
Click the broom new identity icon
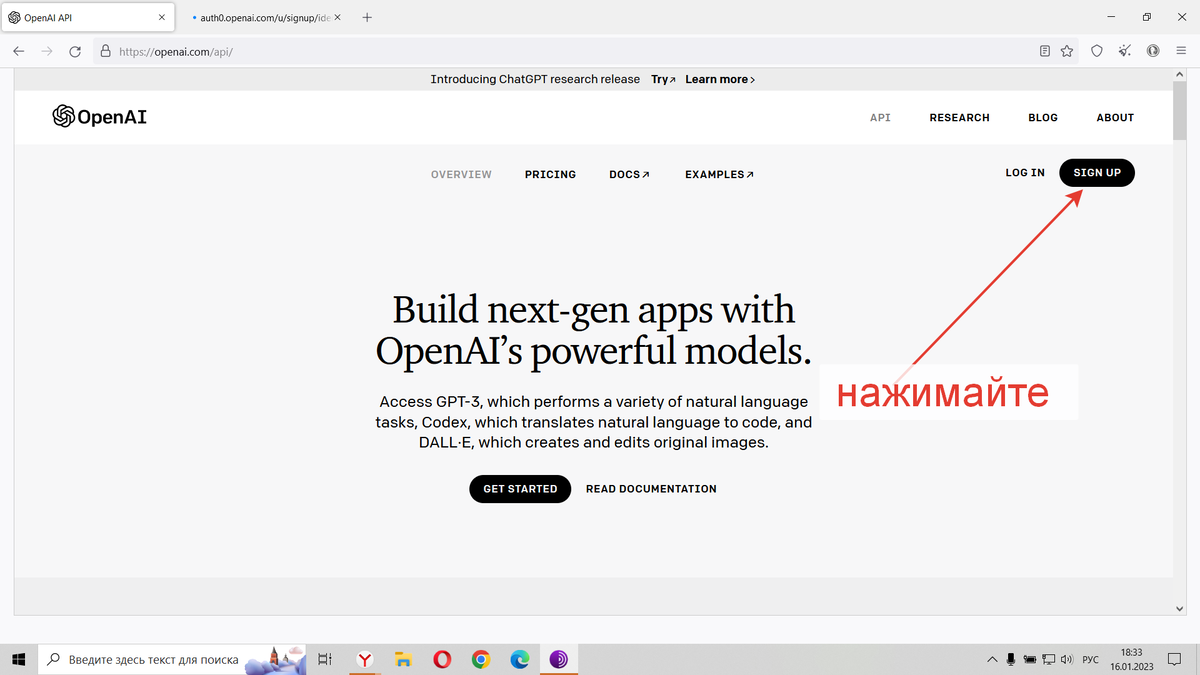1125,51
